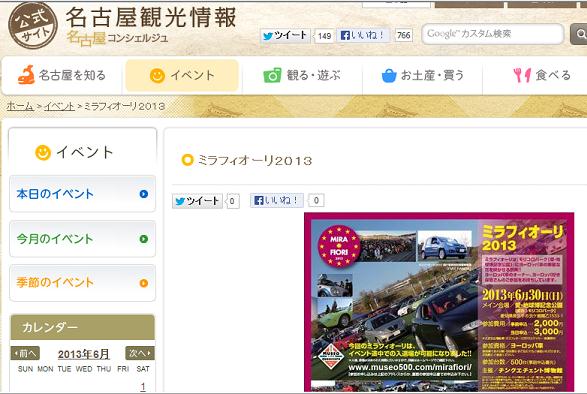Image resolution: width=587 pixels, height=394 pixels.
Task: Click the ミラフィオーリ2013 article heading
Action: (255, 161)
